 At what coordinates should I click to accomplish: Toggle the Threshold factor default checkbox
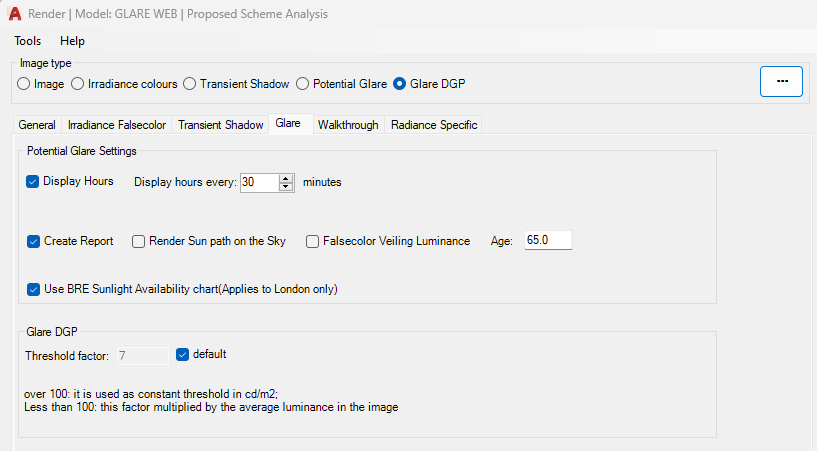tap(182, 354)
